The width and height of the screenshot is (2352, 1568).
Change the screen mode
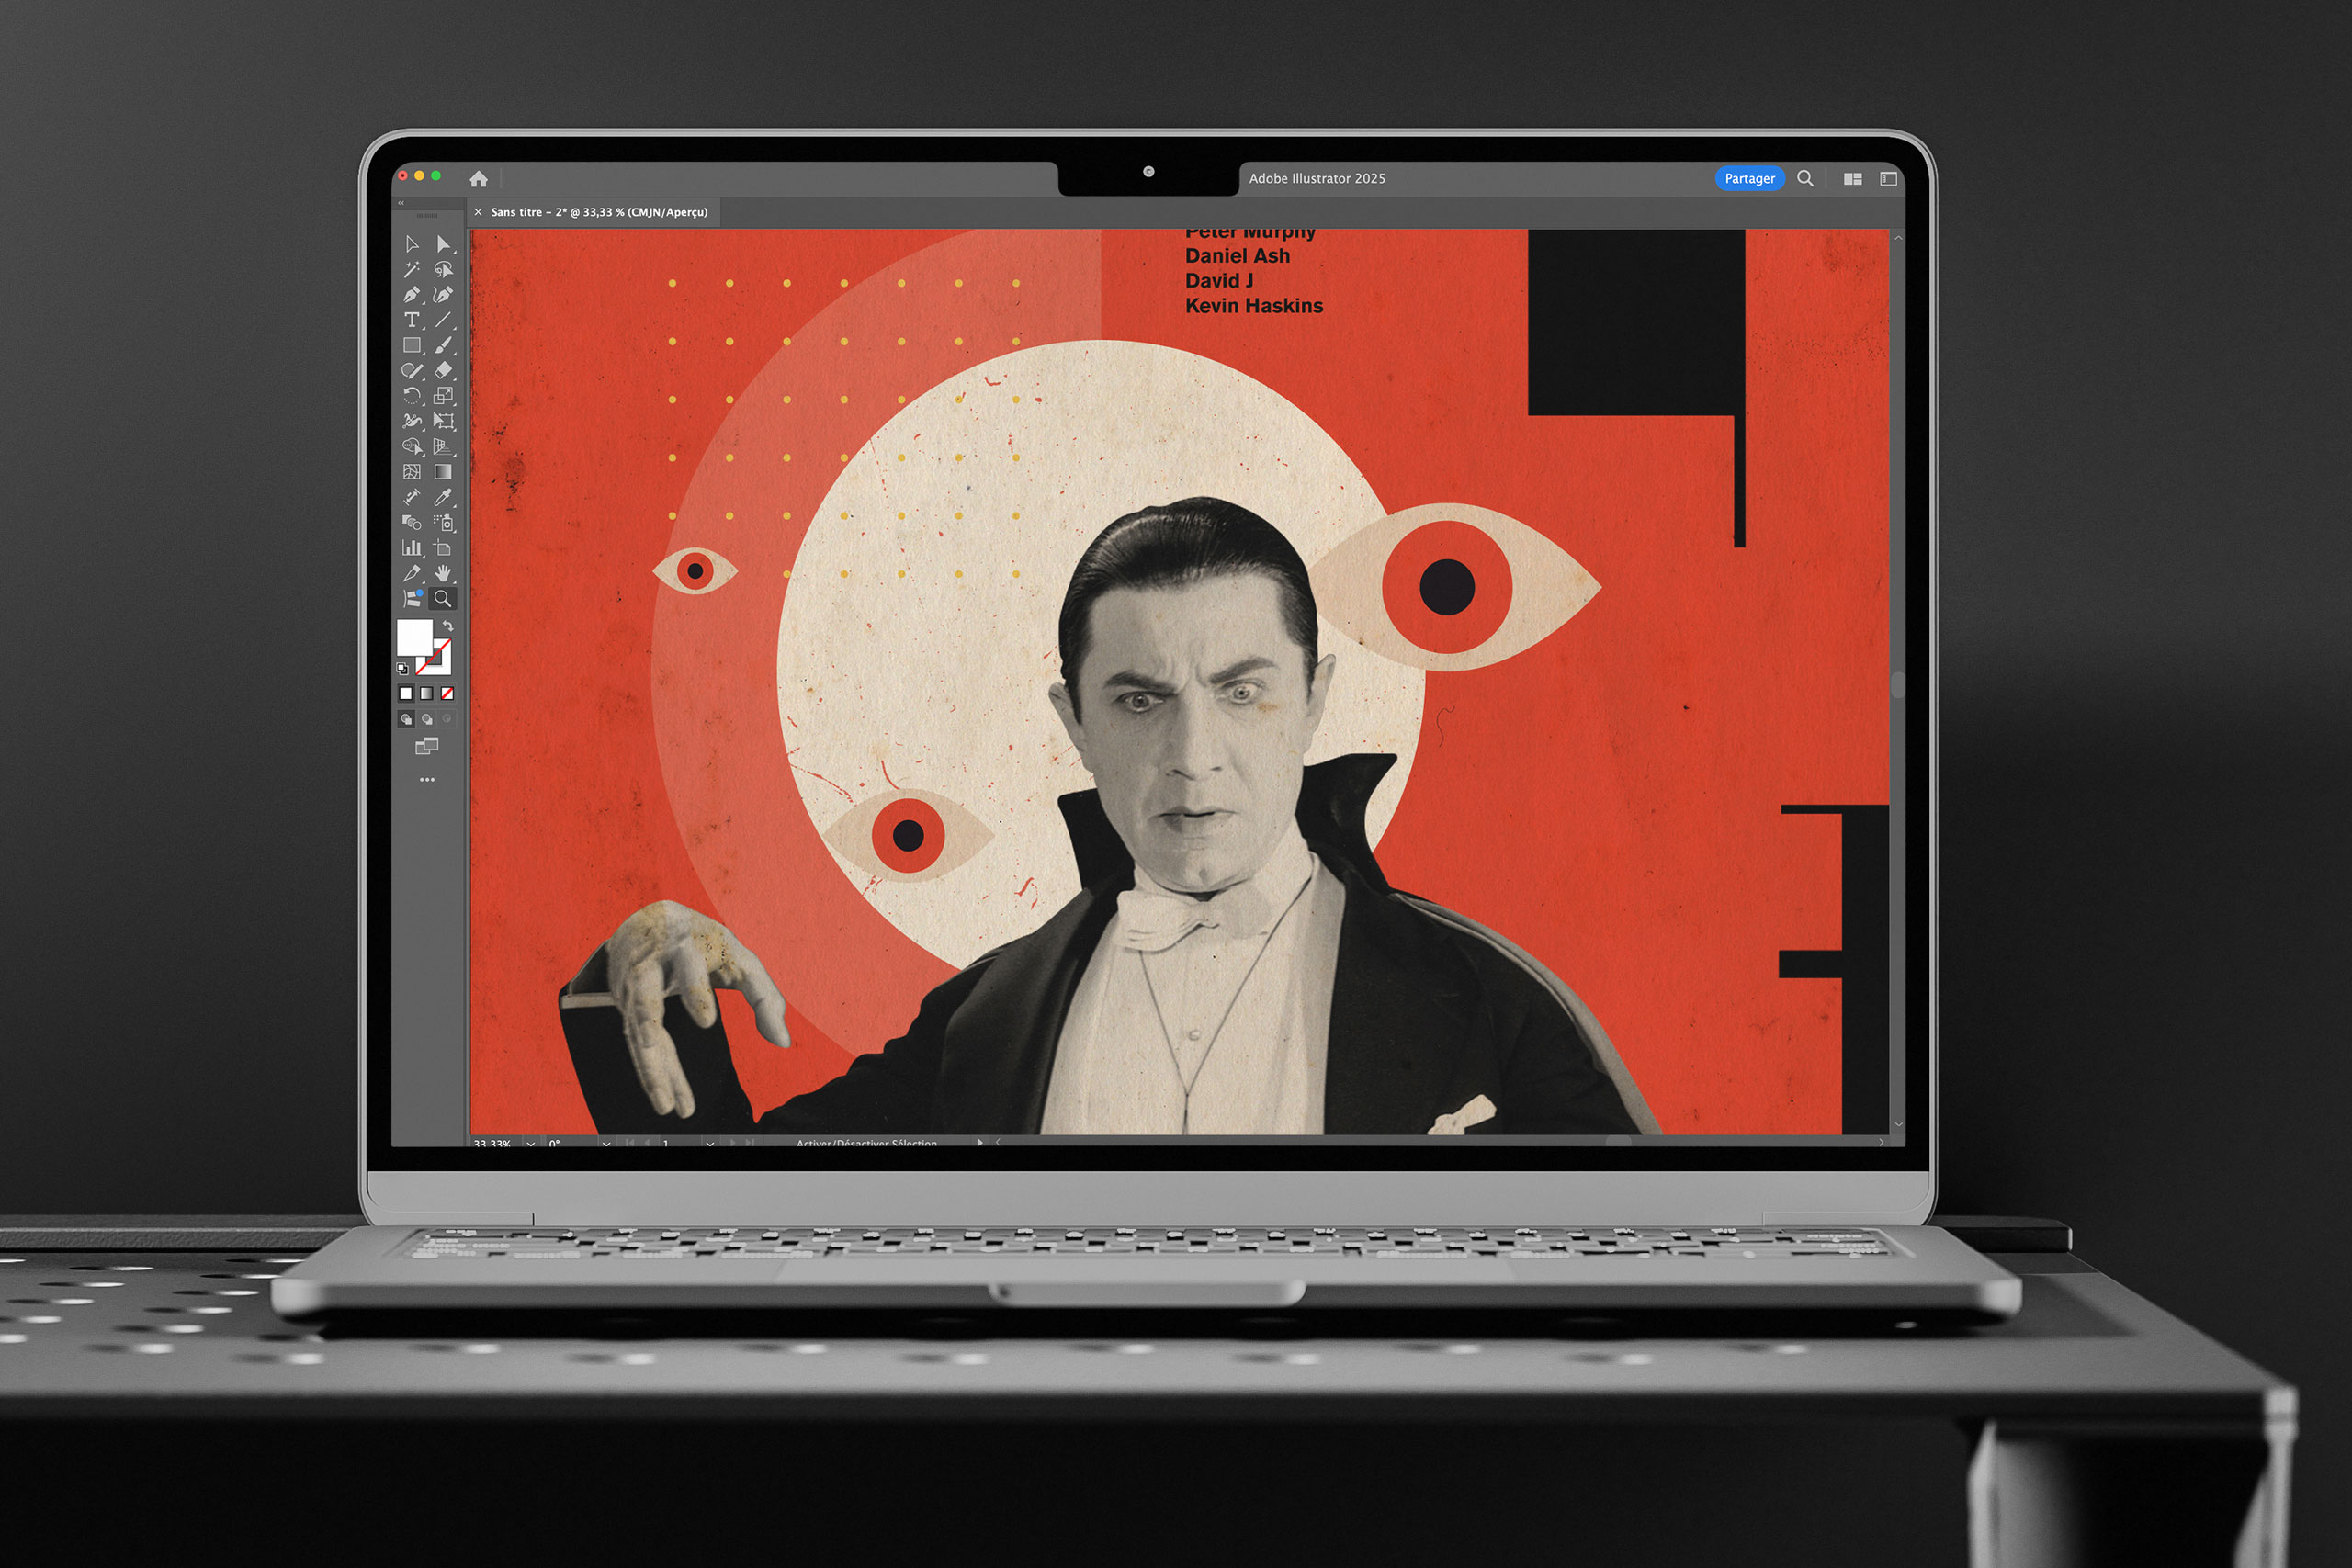(x=427, y=746)
